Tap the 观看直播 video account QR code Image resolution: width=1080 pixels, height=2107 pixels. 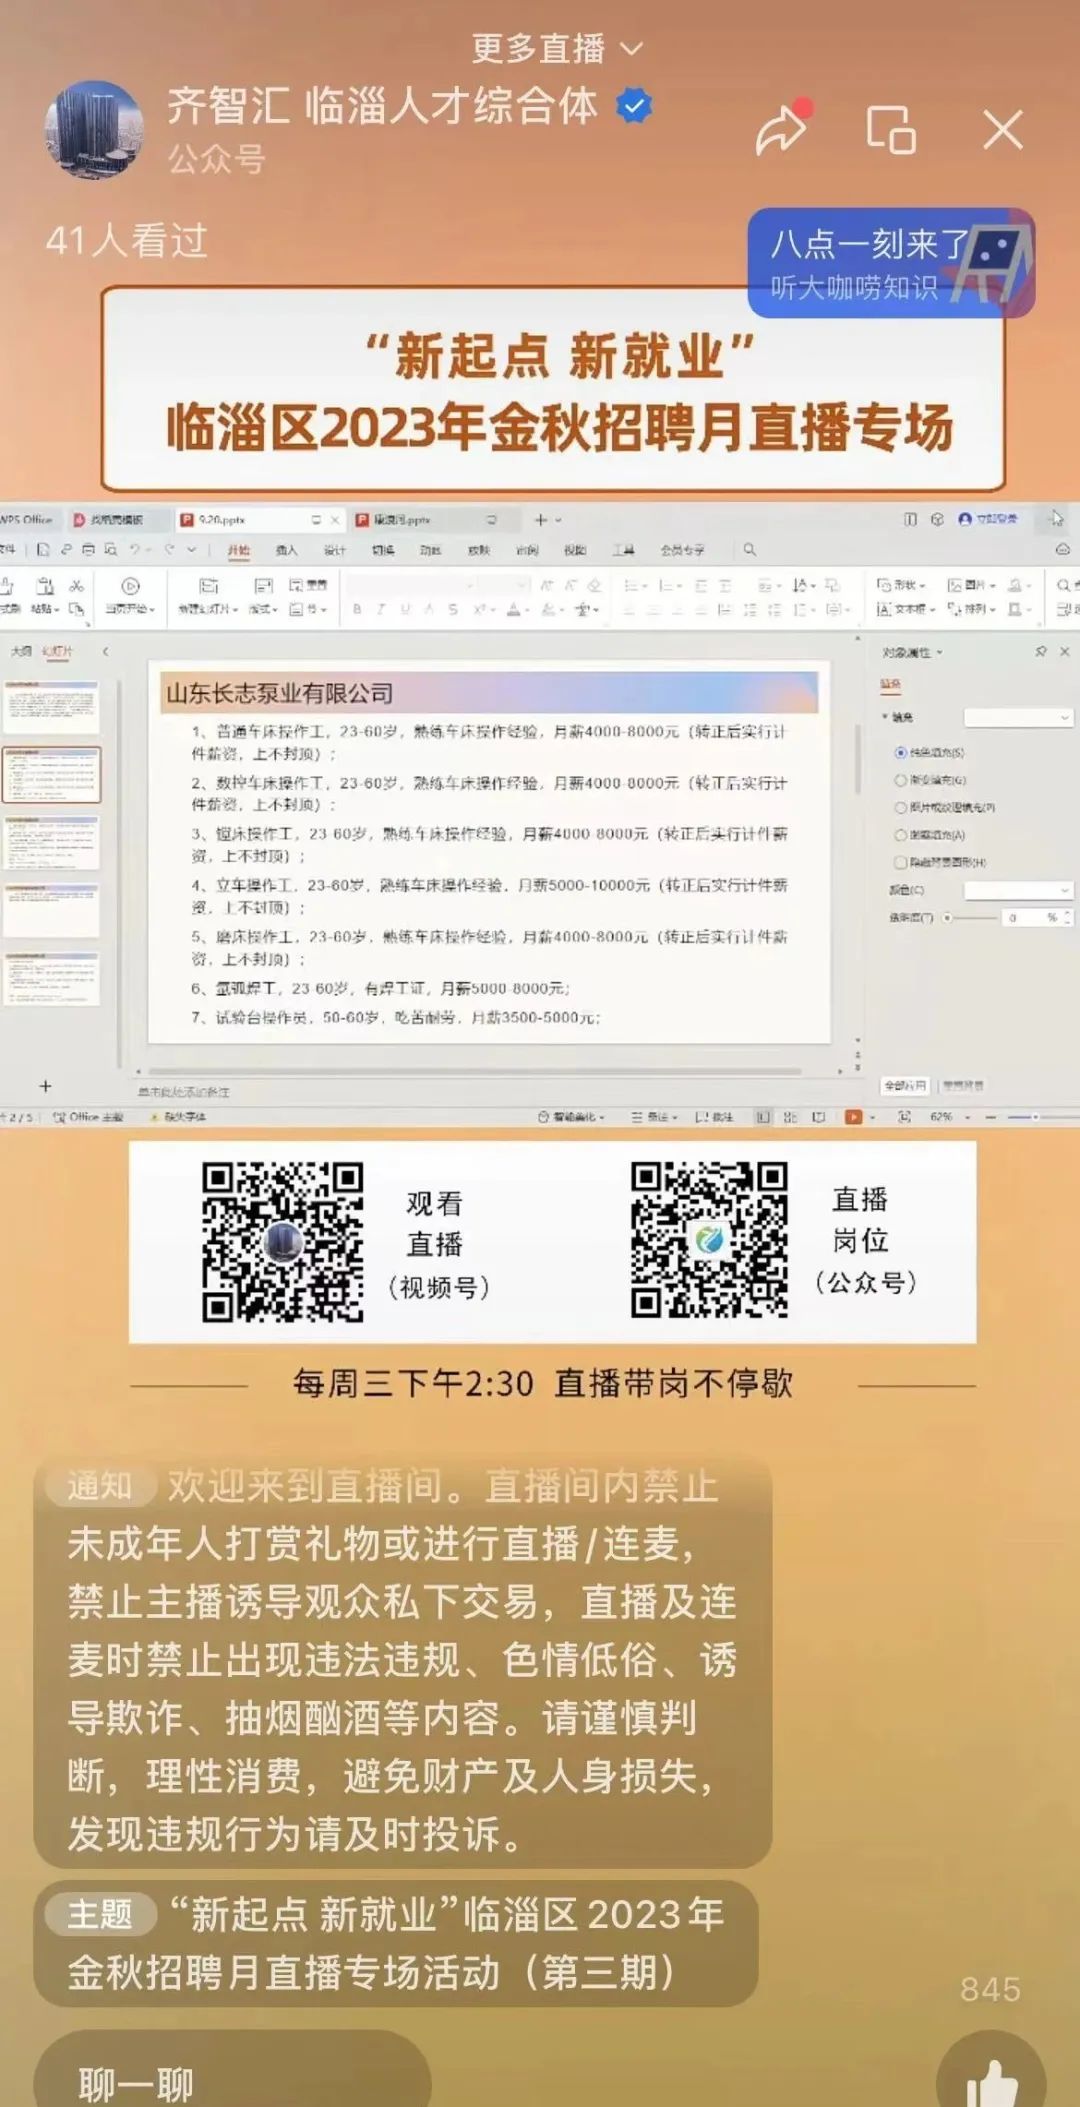[x=283, y=1242]
